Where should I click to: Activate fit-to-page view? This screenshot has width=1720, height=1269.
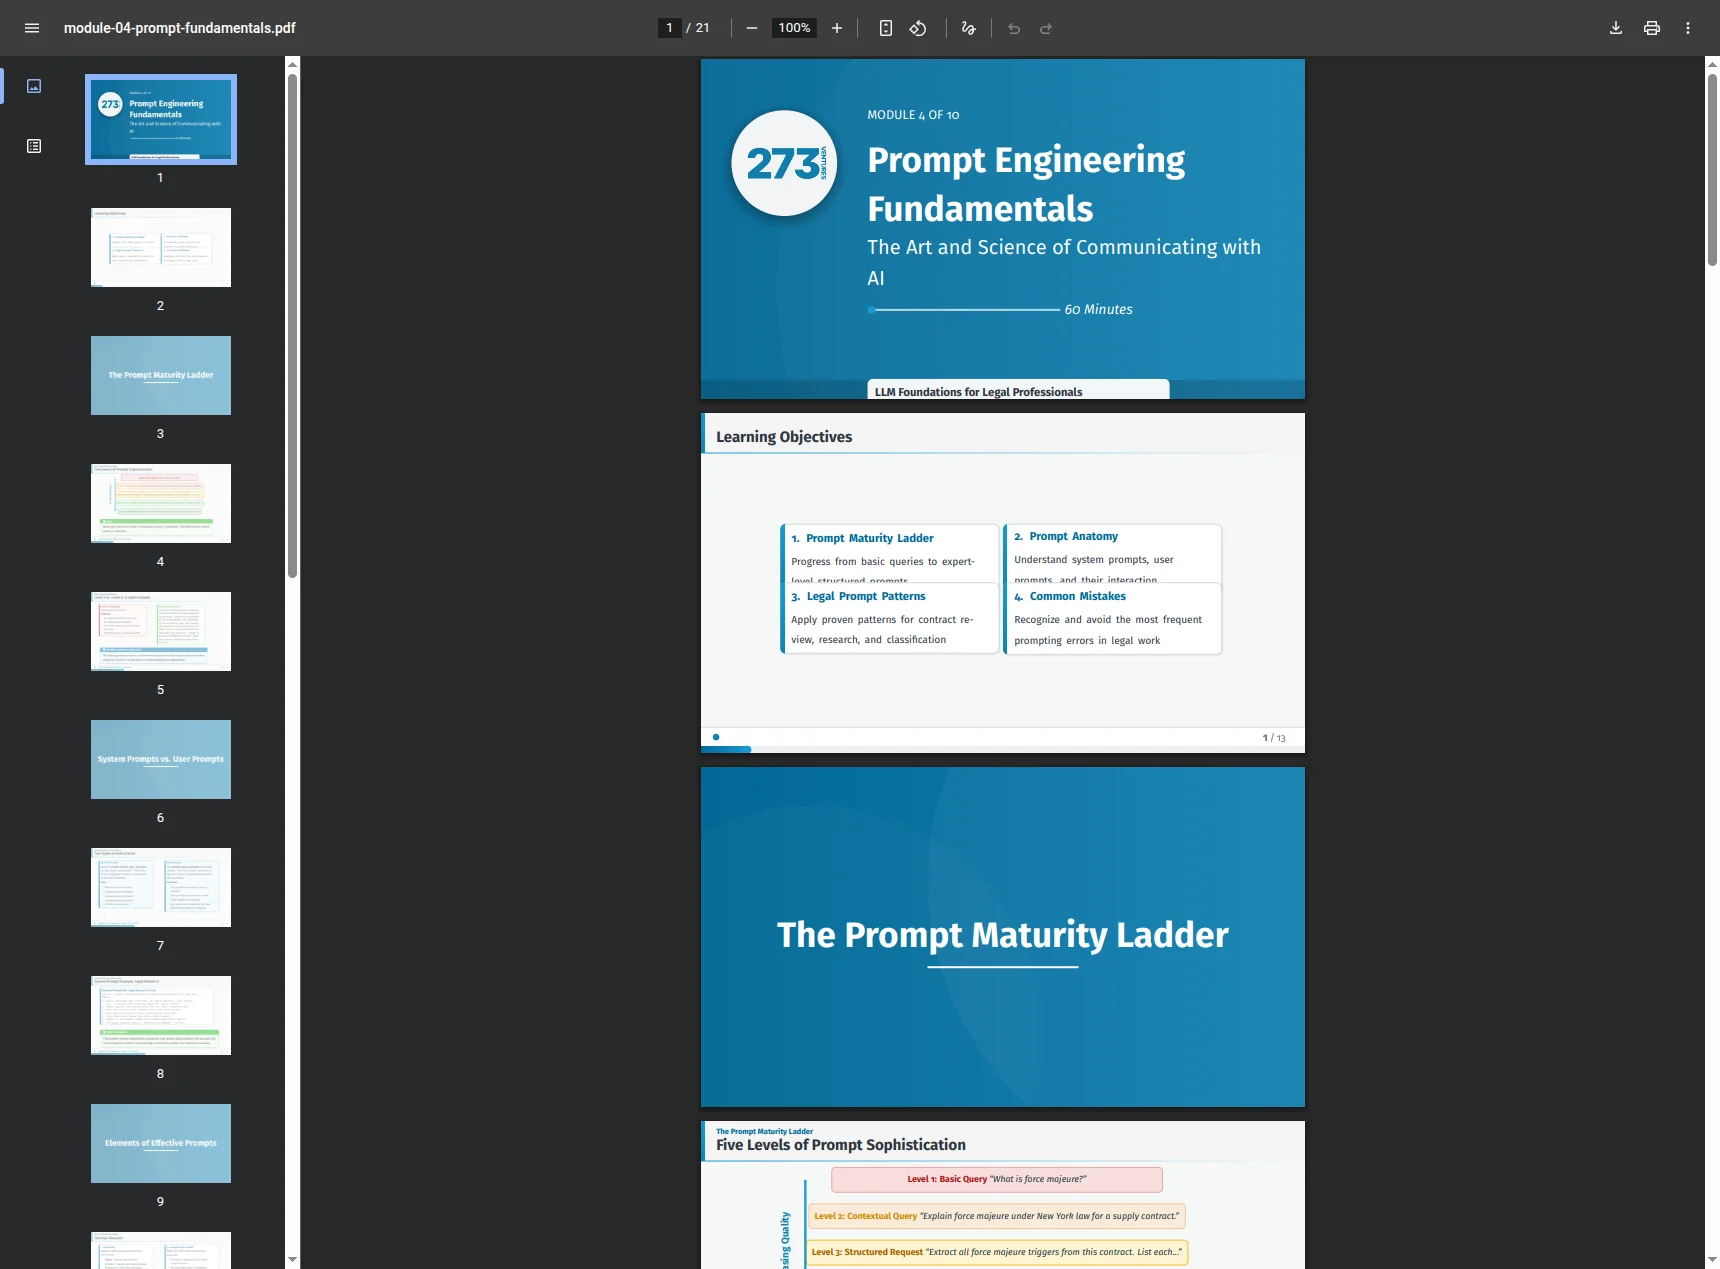[x=885, y=28]
